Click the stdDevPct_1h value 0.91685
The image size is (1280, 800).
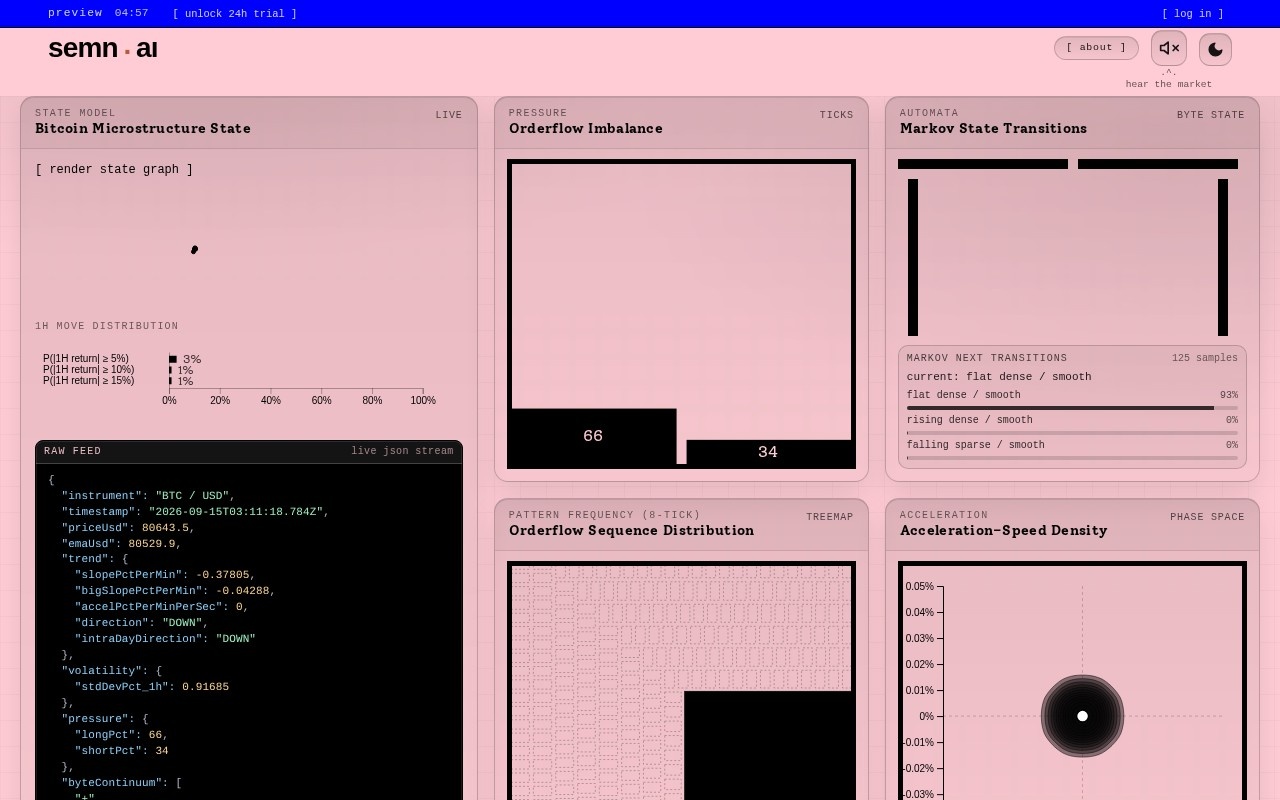pyautogui.click(x=205, y=687)
